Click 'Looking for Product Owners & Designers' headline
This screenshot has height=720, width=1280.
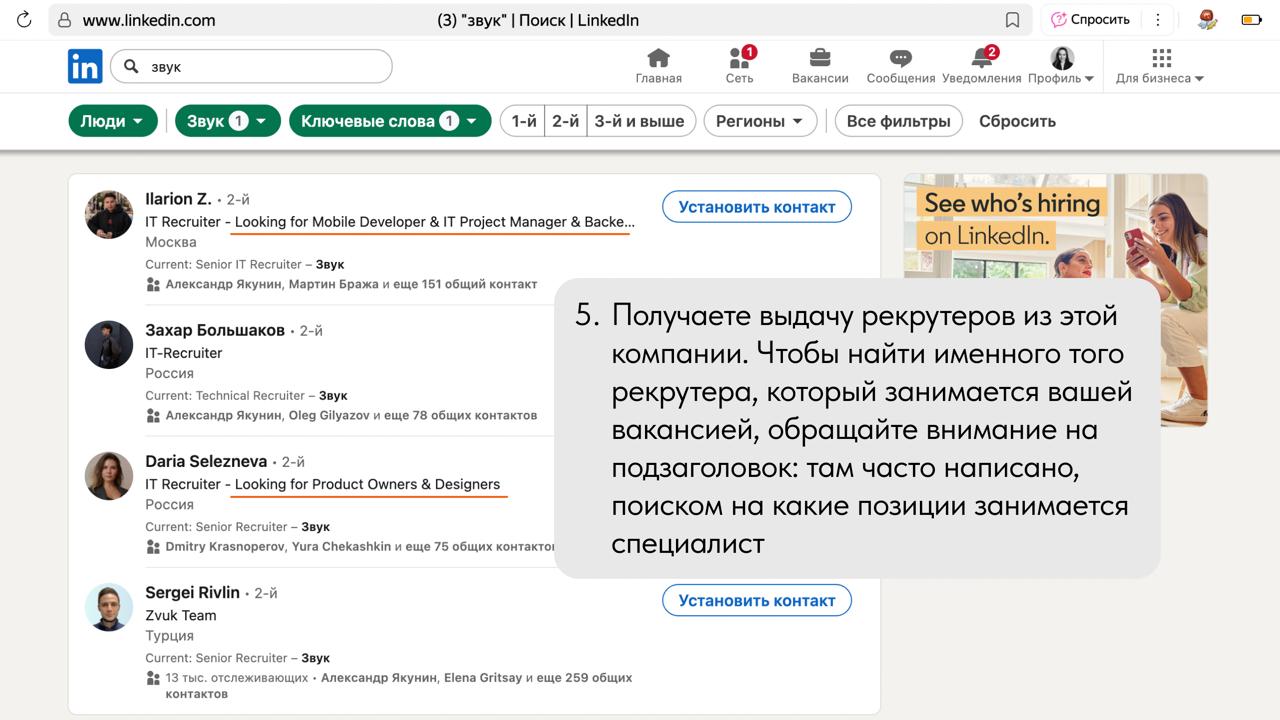[x=367, y=484]
